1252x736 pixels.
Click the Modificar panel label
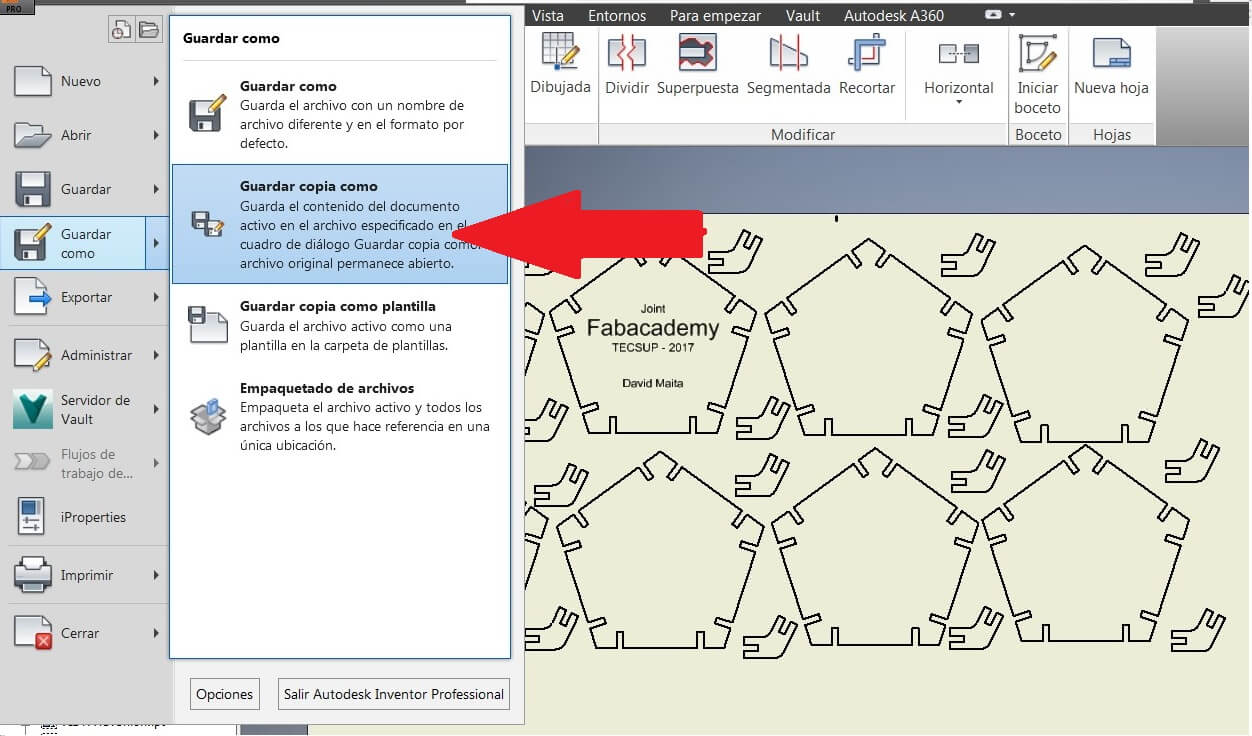(x=803, y=134)
